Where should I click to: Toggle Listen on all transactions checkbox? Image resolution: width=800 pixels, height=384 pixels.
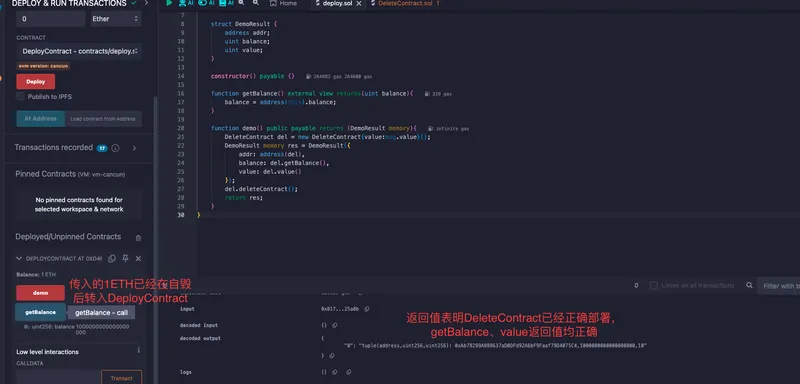coord(653,286)
